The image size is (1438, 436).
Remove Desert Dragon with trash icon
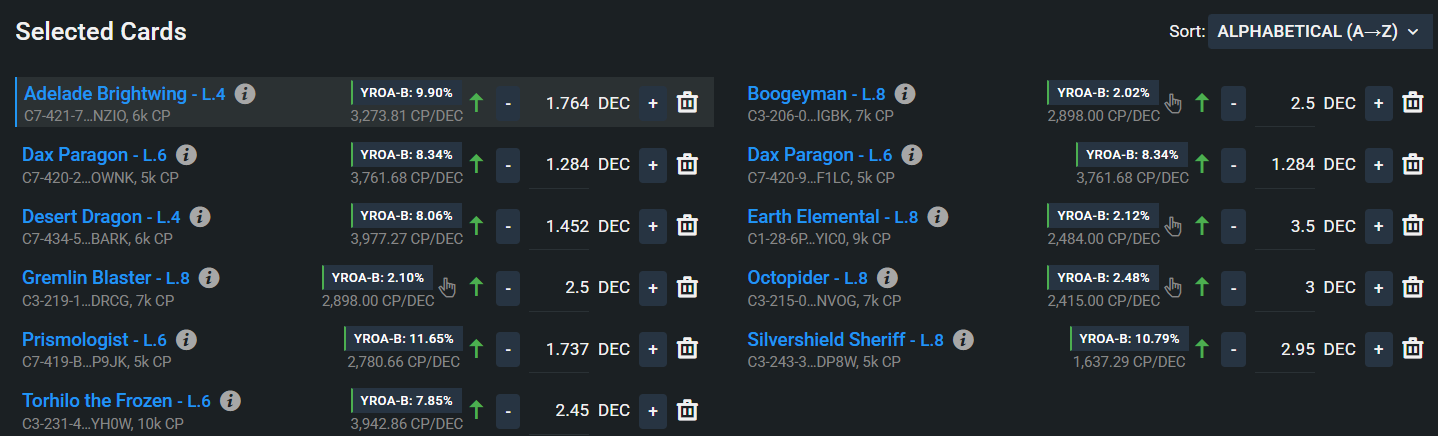coord(687,226)
